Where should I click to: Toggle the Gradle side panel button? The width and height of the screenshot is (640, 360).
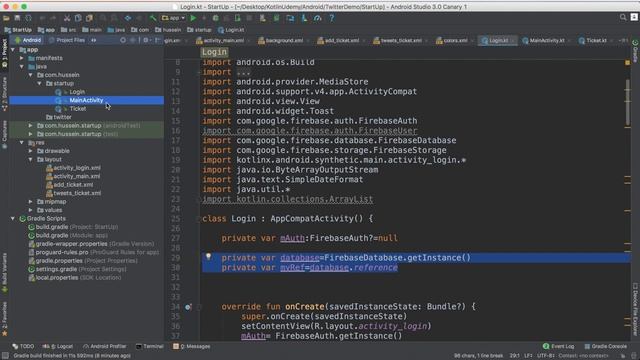point(635,51)
